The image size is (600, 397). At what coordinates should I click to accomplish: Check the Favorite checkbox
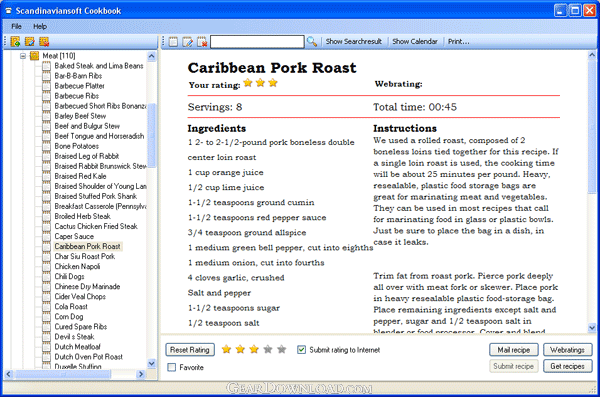172,367
